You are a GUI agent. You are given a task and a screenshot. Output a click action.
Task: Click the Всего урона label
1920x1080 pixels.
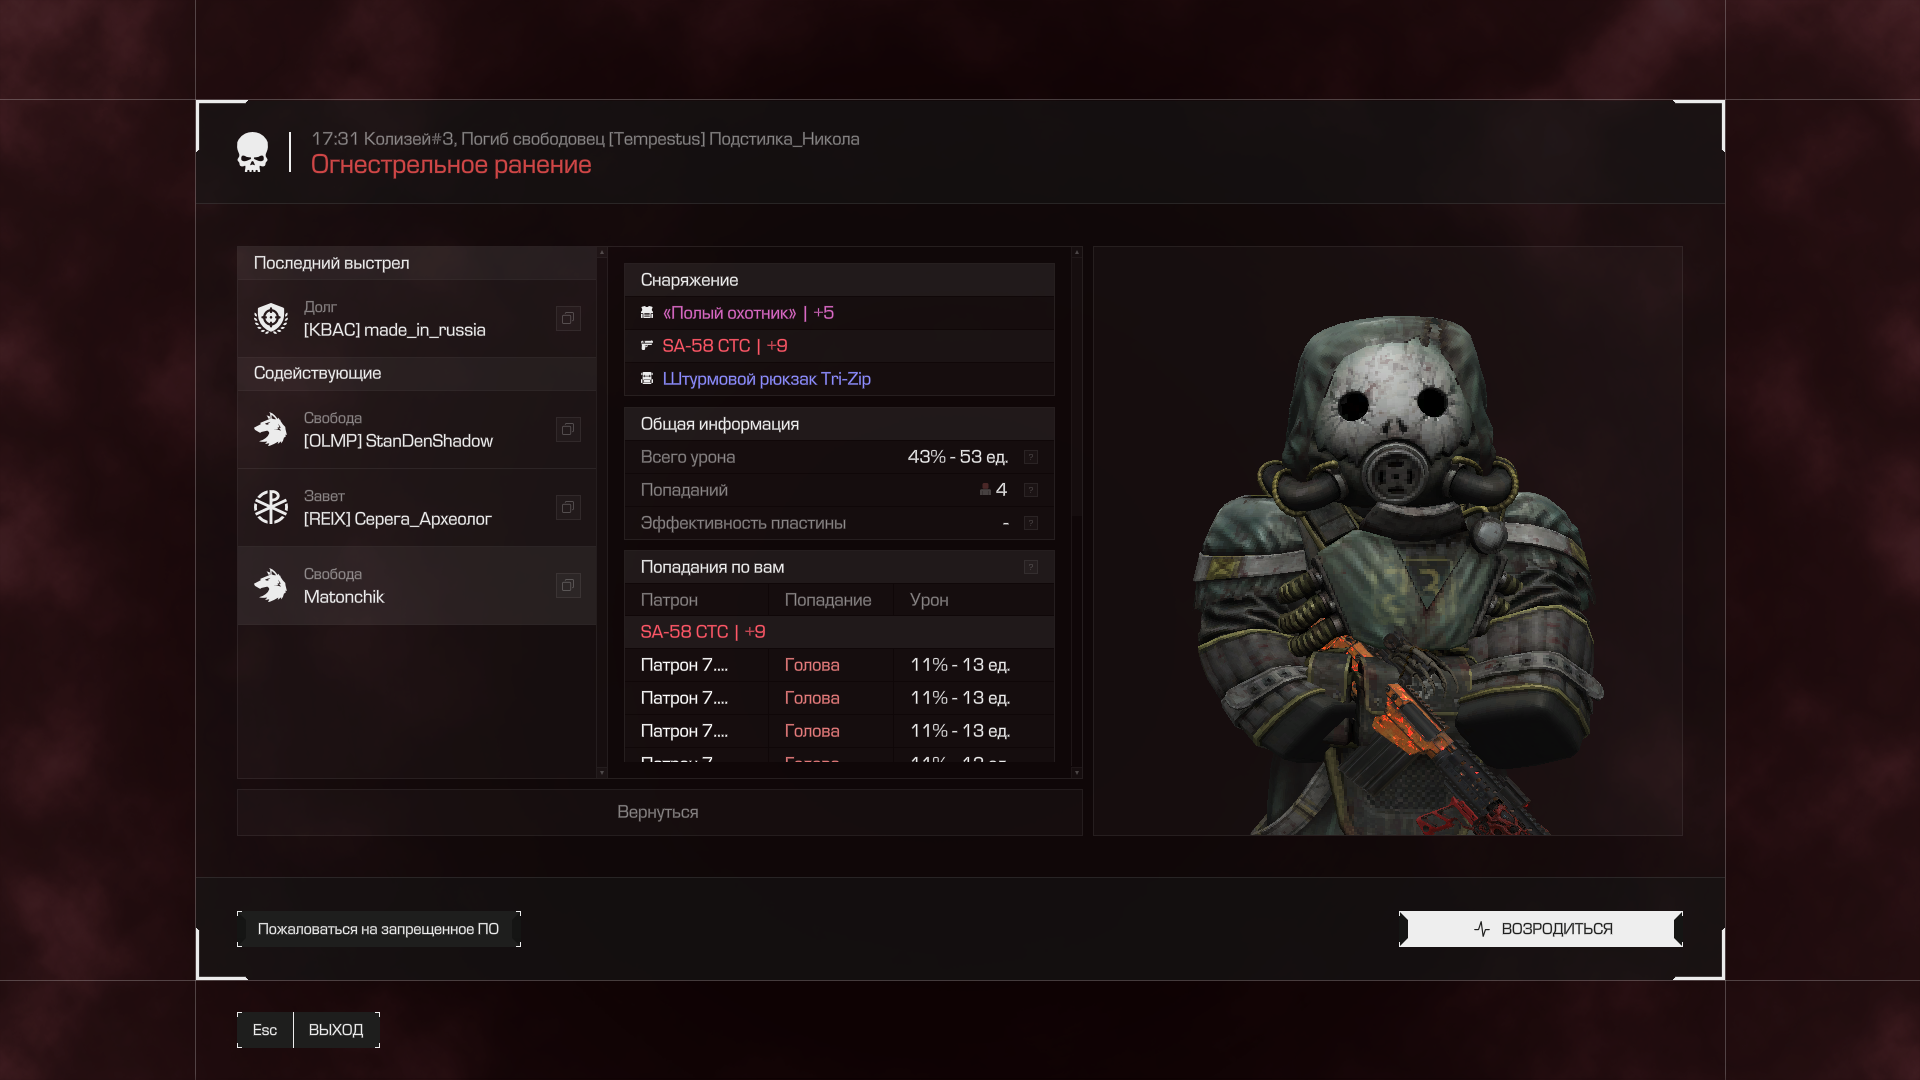688,457
